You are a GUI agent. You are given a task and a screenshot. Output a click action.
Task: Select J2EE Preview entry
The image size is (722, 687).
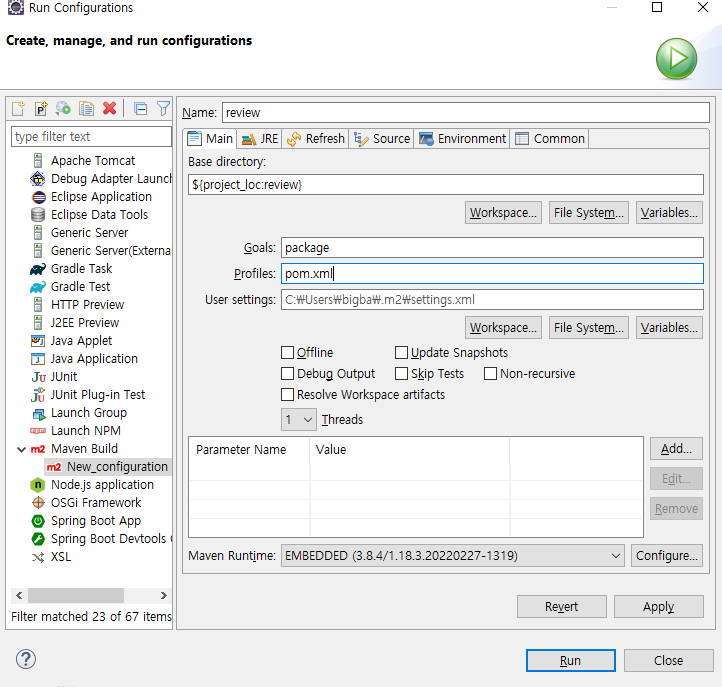76,323
